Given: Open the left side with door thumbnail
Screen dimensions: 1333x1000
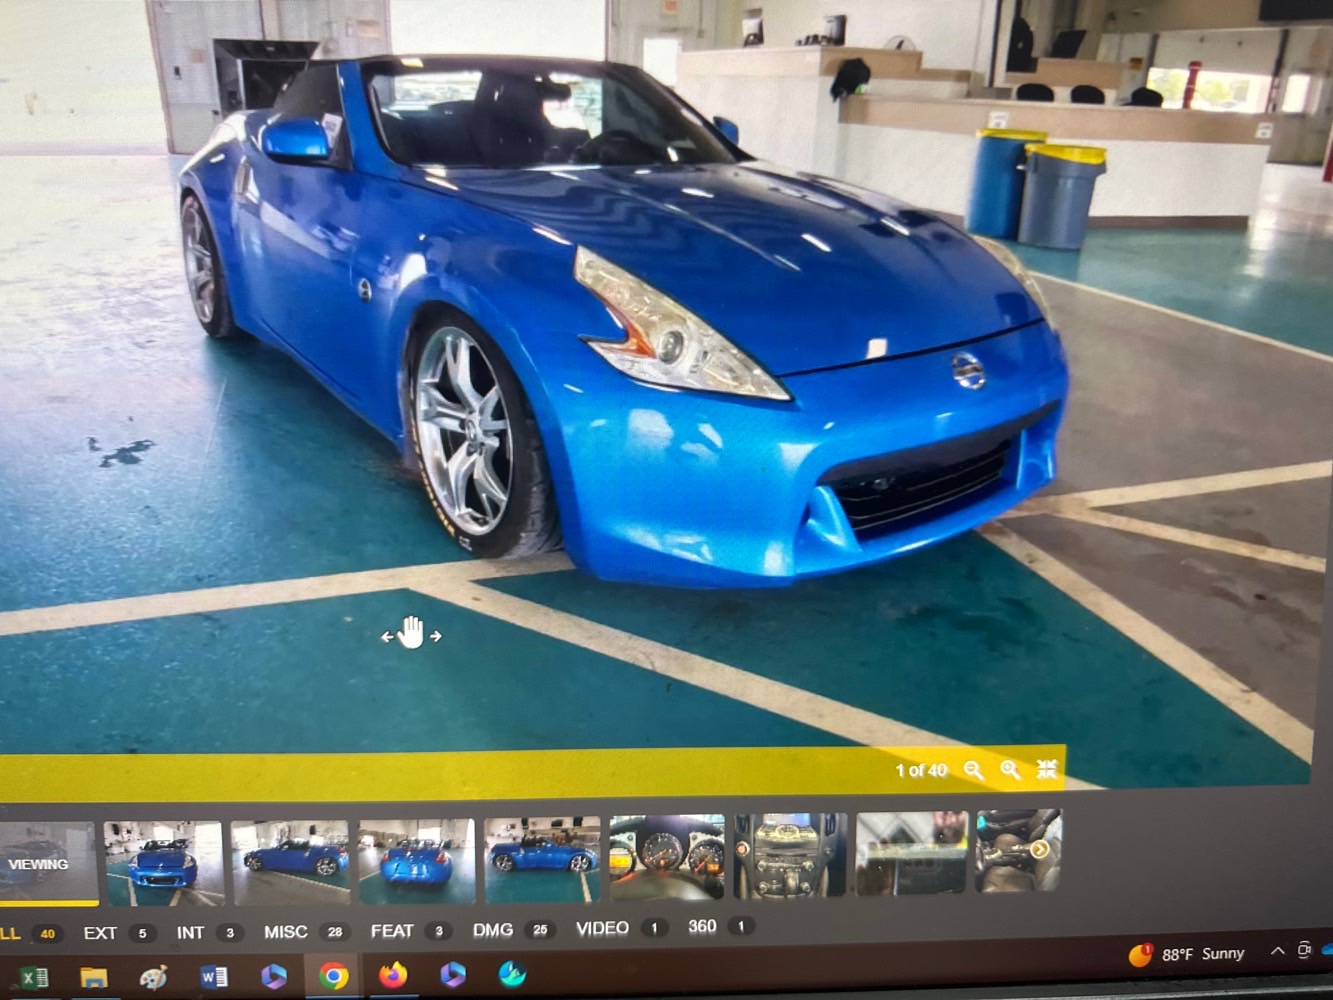Looking at the screenshot, I should point(542,858).
